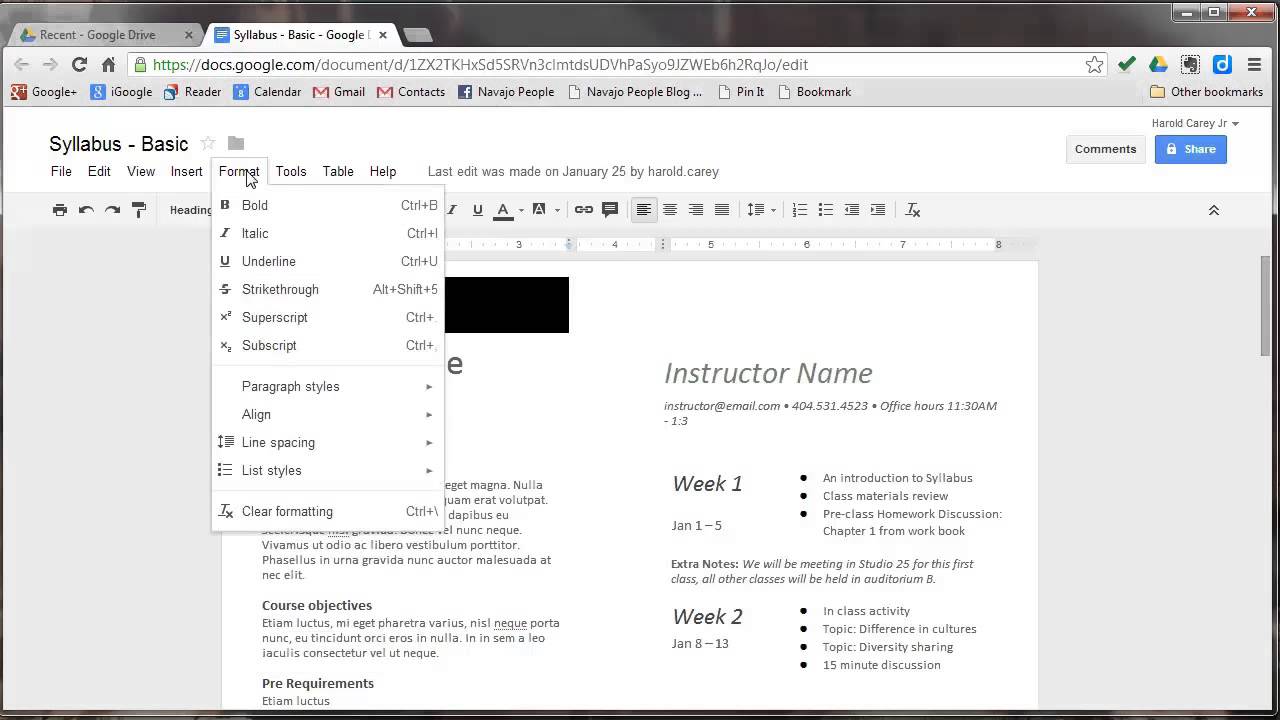
Task: Click the Insert comment bubble icon
Action: (x=610, y=210)
